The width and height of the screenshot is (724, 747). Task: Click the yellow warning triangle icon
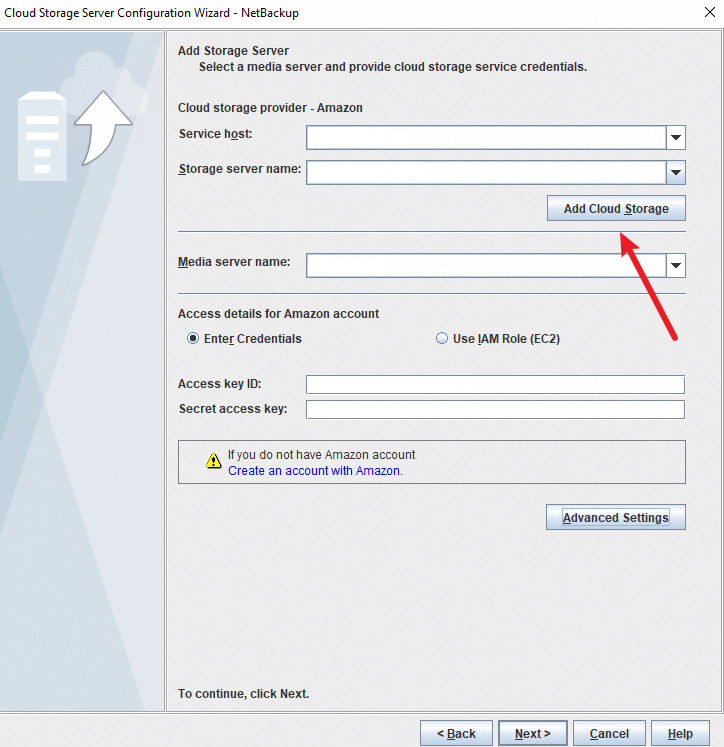click(x=213, y=461)
